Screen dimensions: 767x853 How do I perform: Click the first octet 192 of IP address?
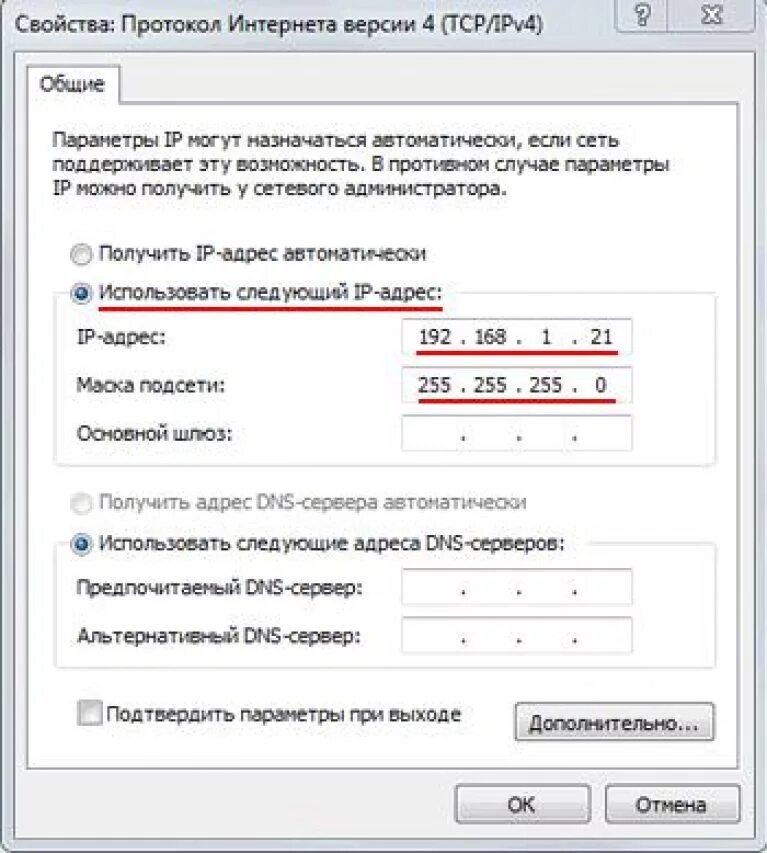coord(435,337)
